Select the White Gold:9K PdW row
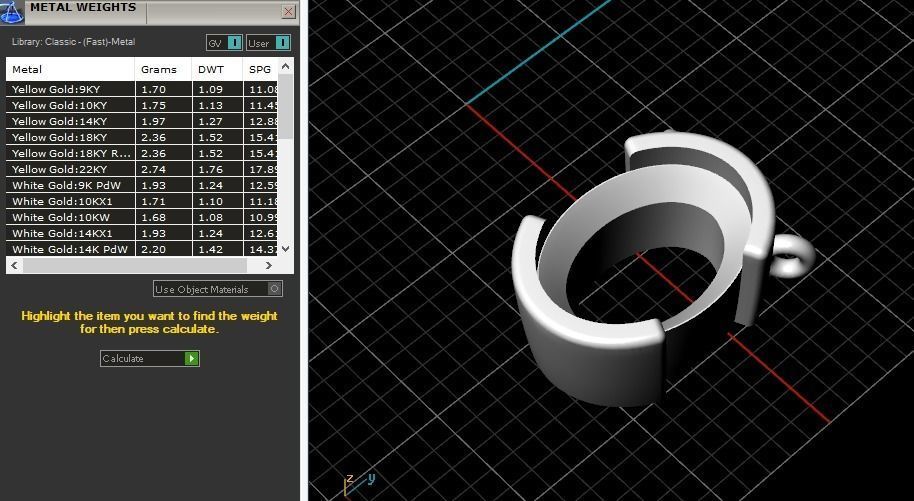Viewport: 914px width, 501px height. click(142, 185)
